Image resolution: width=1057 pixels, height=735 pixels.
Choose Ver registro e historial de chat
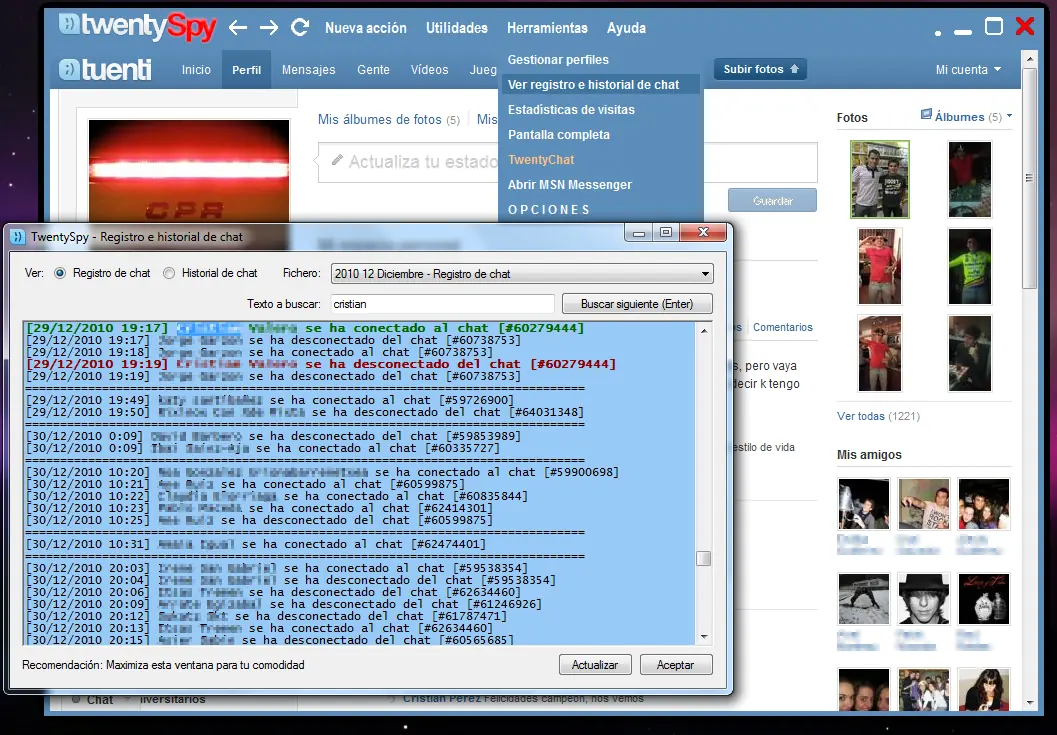click(x=600, y=85)
